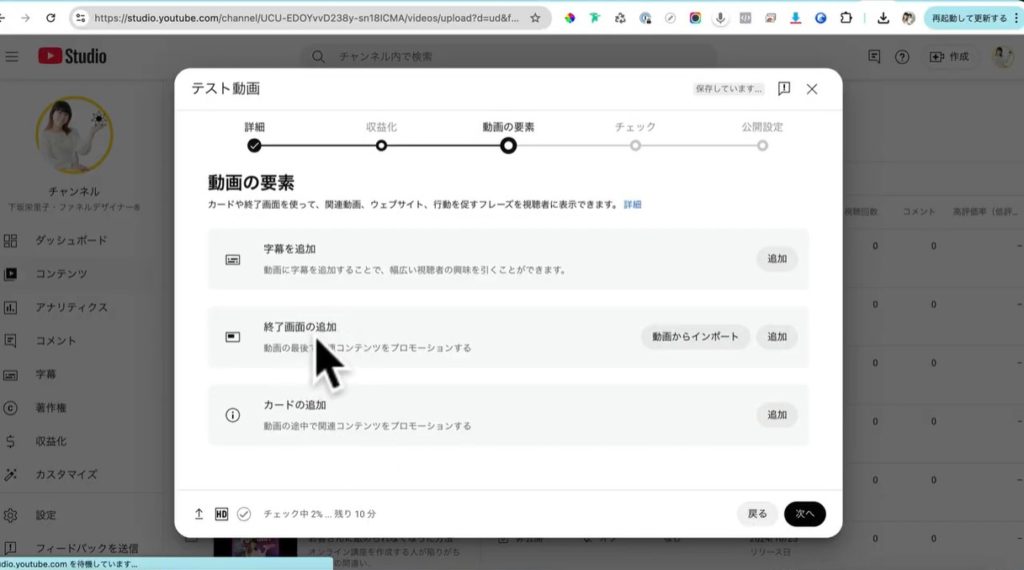1024x570 pixels.
Task: Open the 作成 create dropdown button
Action: click(x=949, y=57)
